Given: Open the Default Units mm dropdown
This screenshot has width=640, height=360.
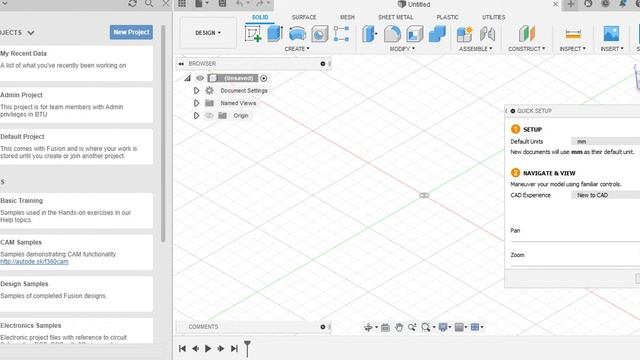Looking at the screenshot, I should click(x=605, y=142).
